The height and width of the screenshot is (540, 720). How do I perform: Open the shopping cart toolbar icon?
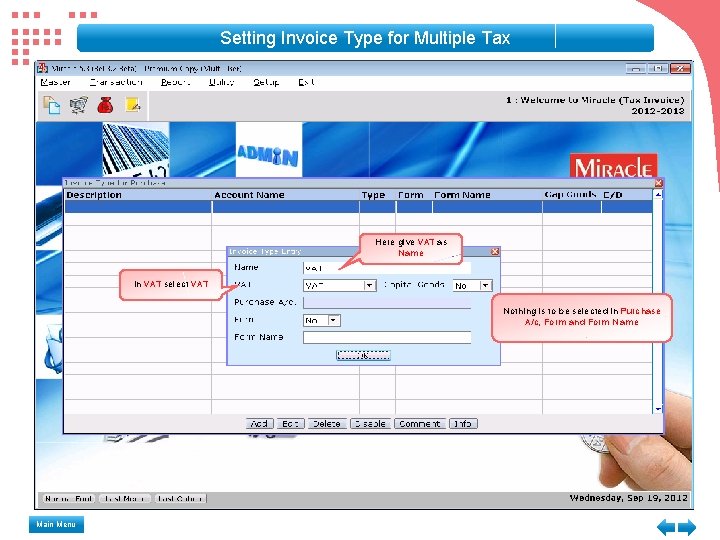pos(79,105)
